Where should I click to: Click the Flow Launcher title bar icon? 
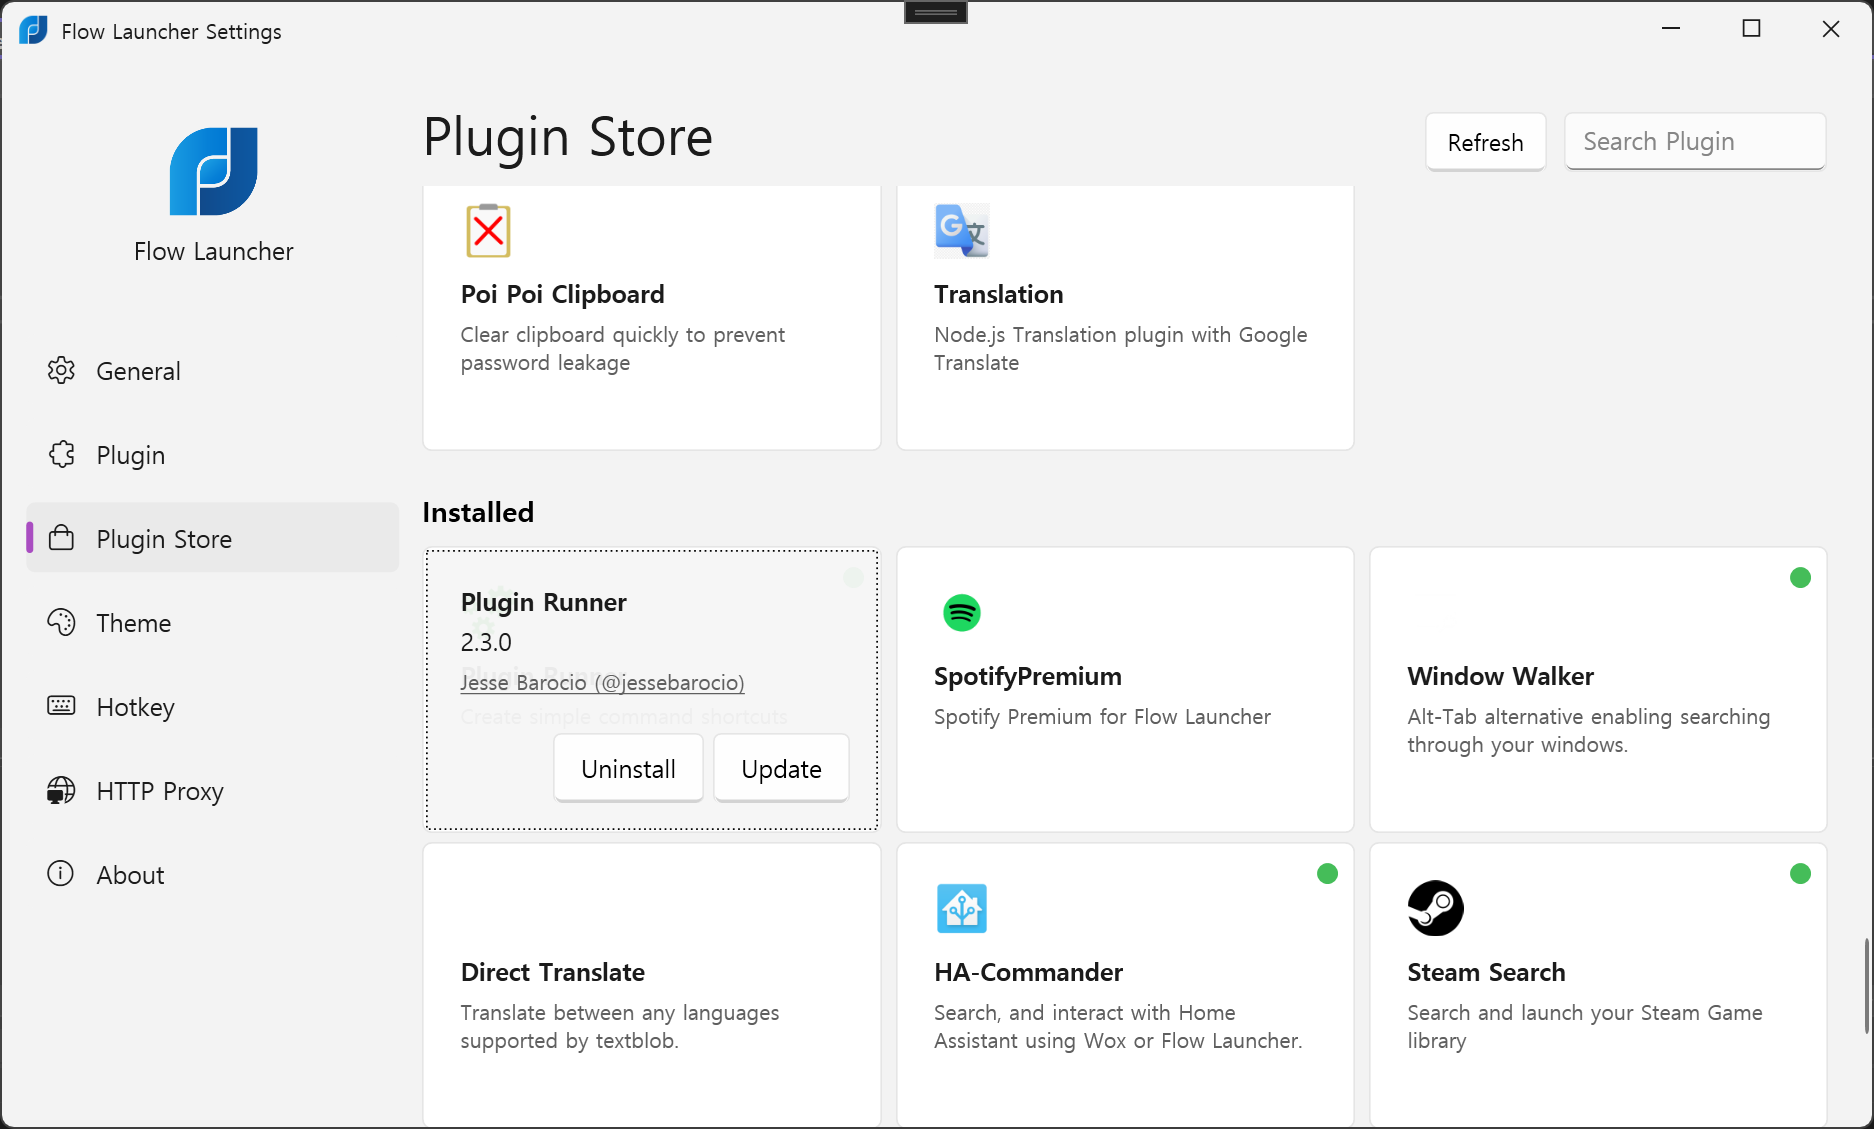coord(33,31)
